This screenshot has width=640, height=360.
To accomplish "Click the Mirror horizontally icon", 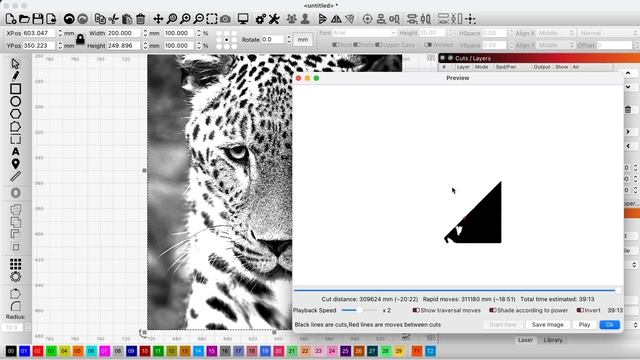I will click(336, 19).
